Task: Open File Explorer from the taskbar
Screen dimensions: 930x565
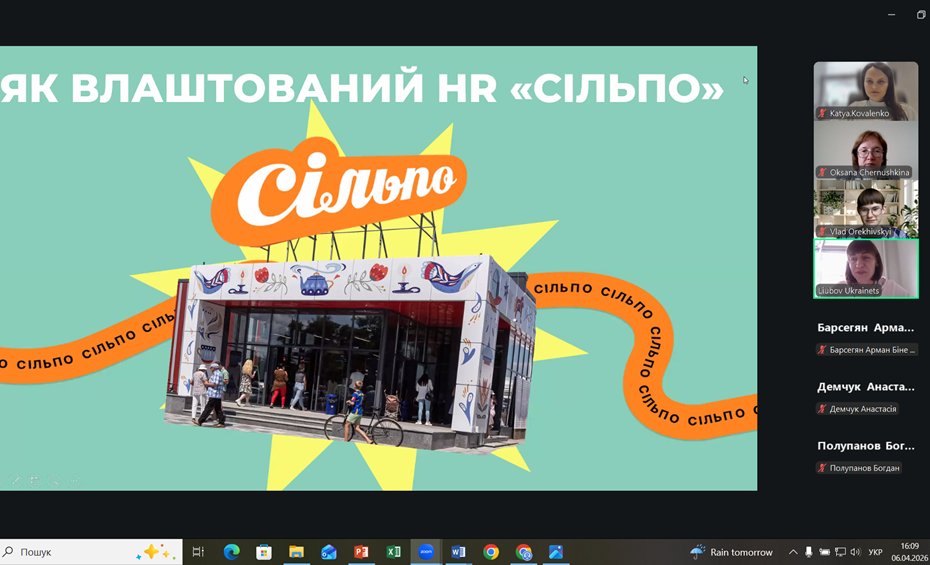Action: 296,552
